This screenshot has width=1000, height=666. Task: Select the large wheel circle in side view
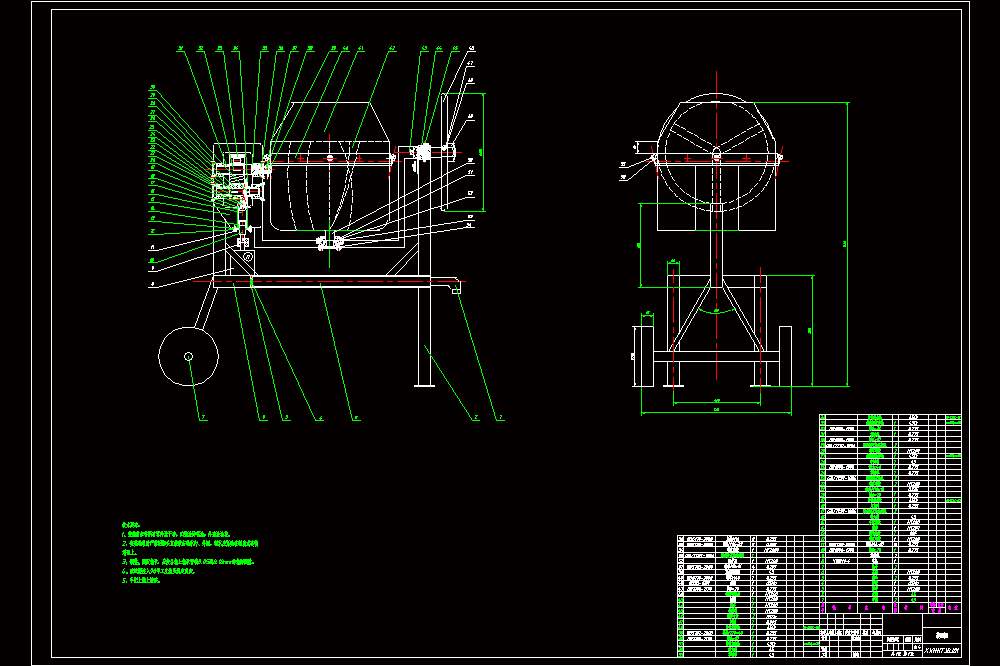188,357
